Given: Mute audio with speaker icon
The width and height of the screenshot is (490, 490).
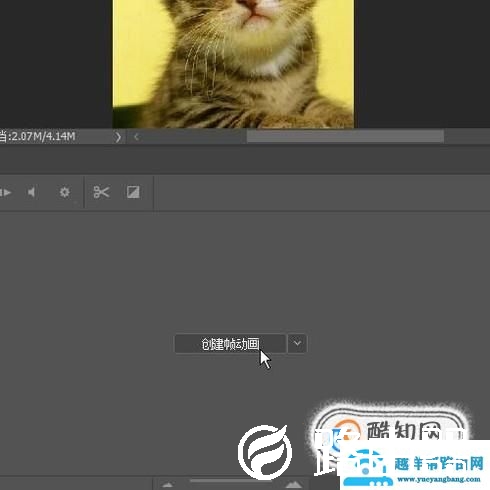Looking at the screenshot, I should 32,192.
